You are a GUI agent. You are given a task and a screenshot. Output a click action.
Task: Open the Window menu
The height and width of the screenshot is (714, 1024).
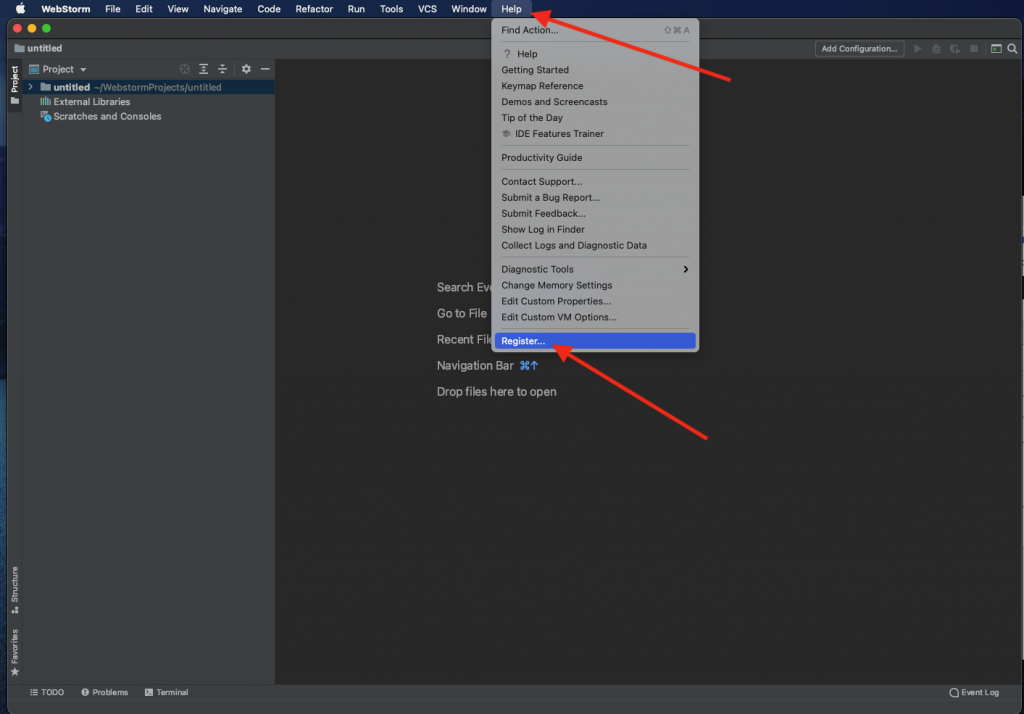point(469,8)
